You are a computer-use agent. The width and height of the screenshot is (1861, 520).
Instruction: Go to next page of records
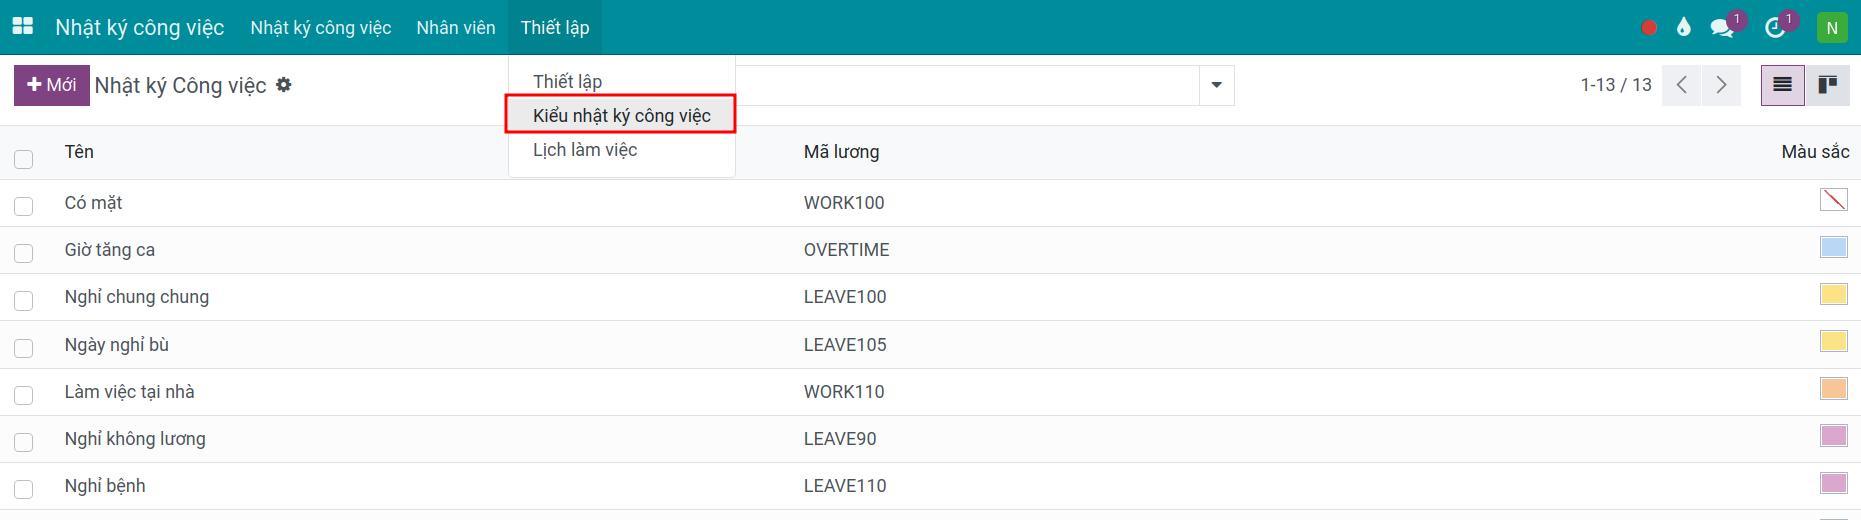(x=1721, y=85)
